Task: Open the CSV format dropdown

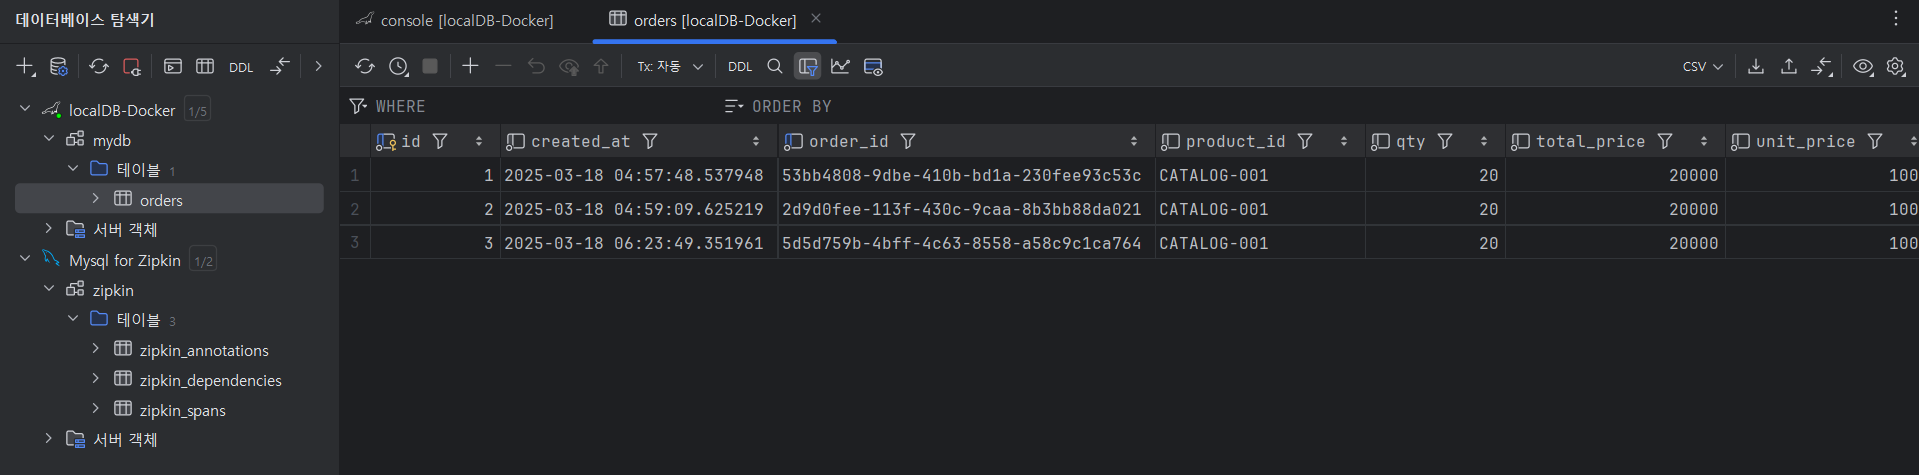Action: [x=1703, y=66]
